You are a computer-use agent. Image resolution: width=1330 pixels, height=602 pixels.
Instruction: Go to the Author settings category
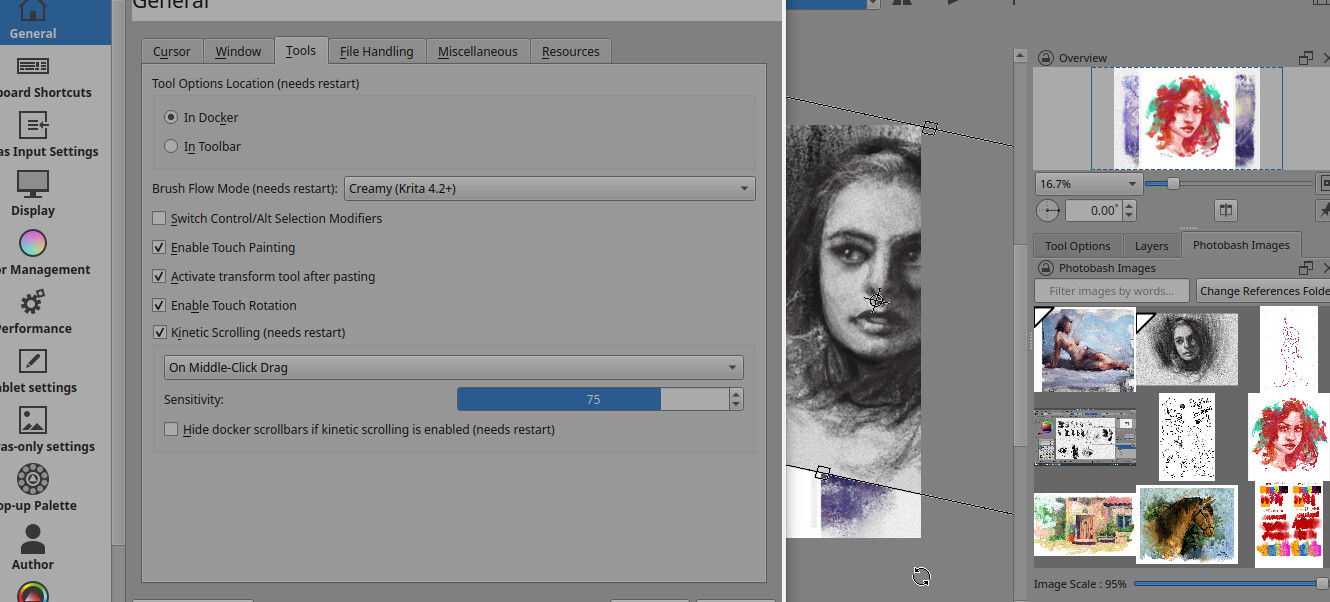coord(33,548)
